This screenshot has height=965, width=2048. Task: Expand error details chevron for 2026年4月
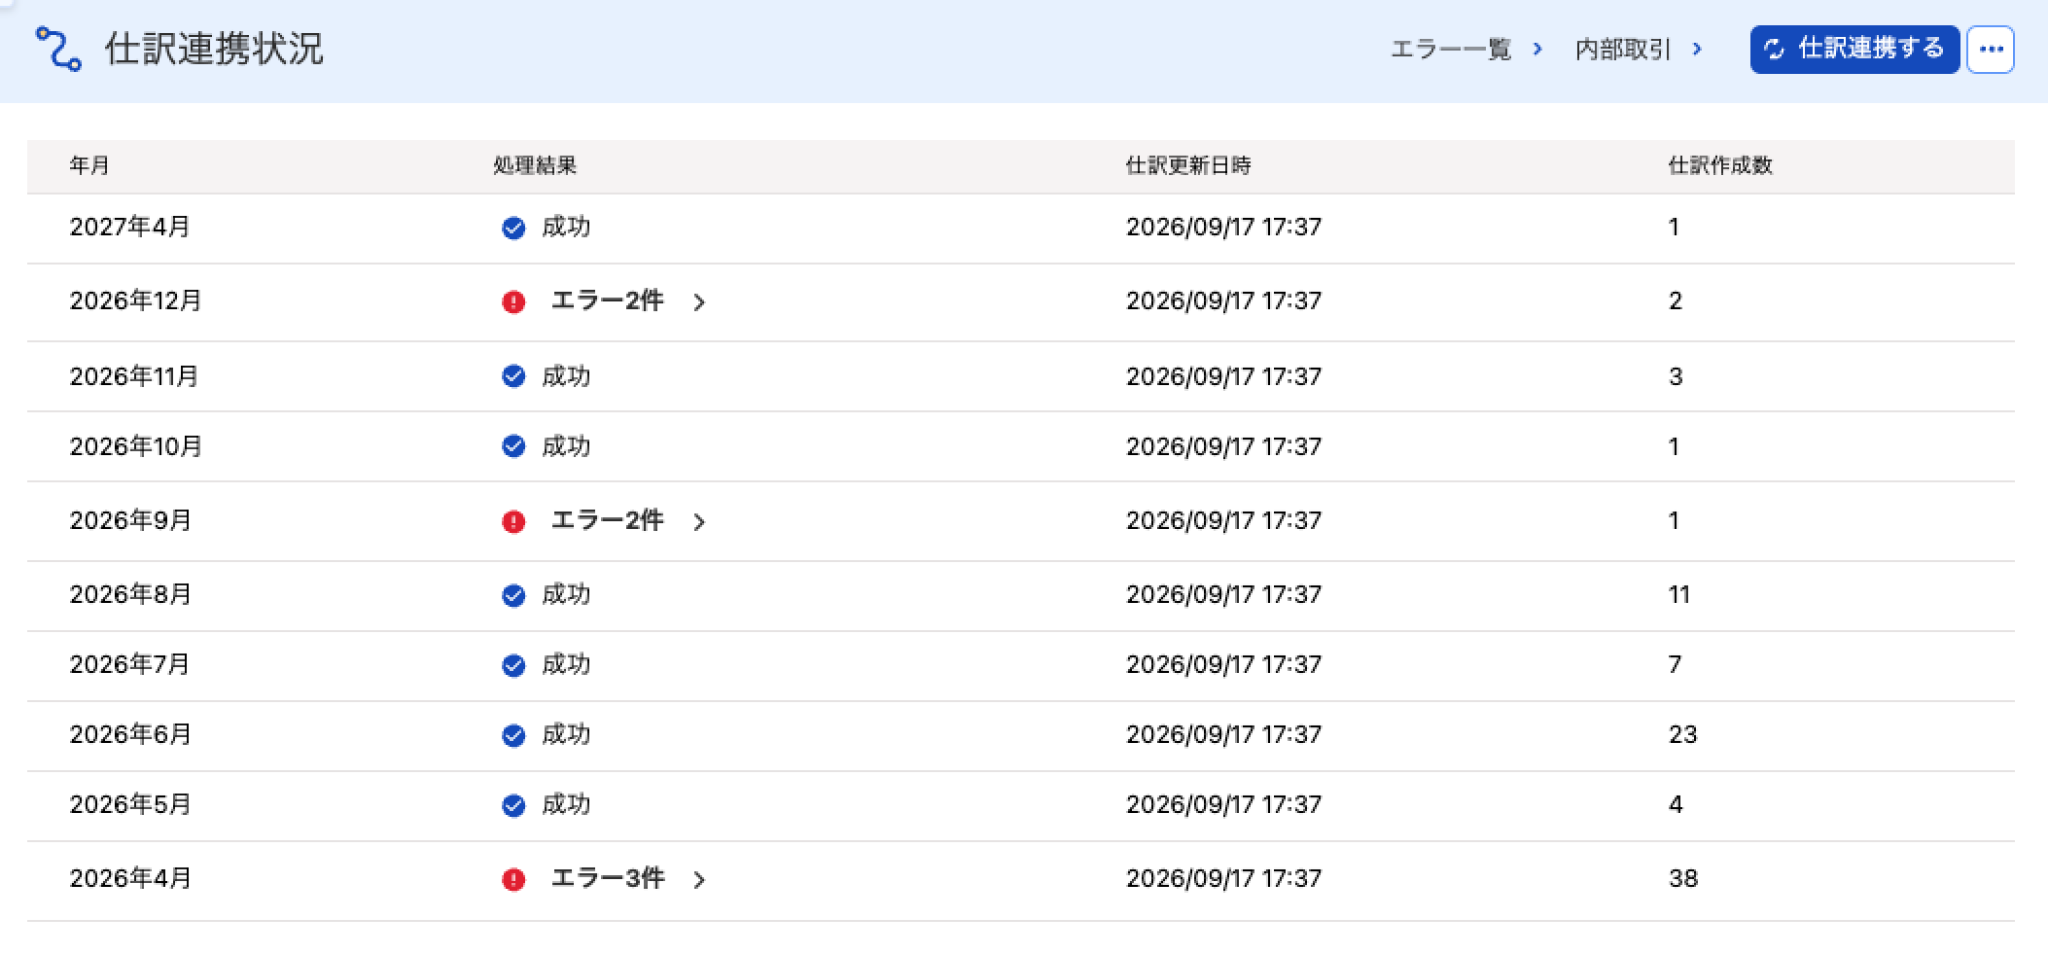(x=699, y=880)
